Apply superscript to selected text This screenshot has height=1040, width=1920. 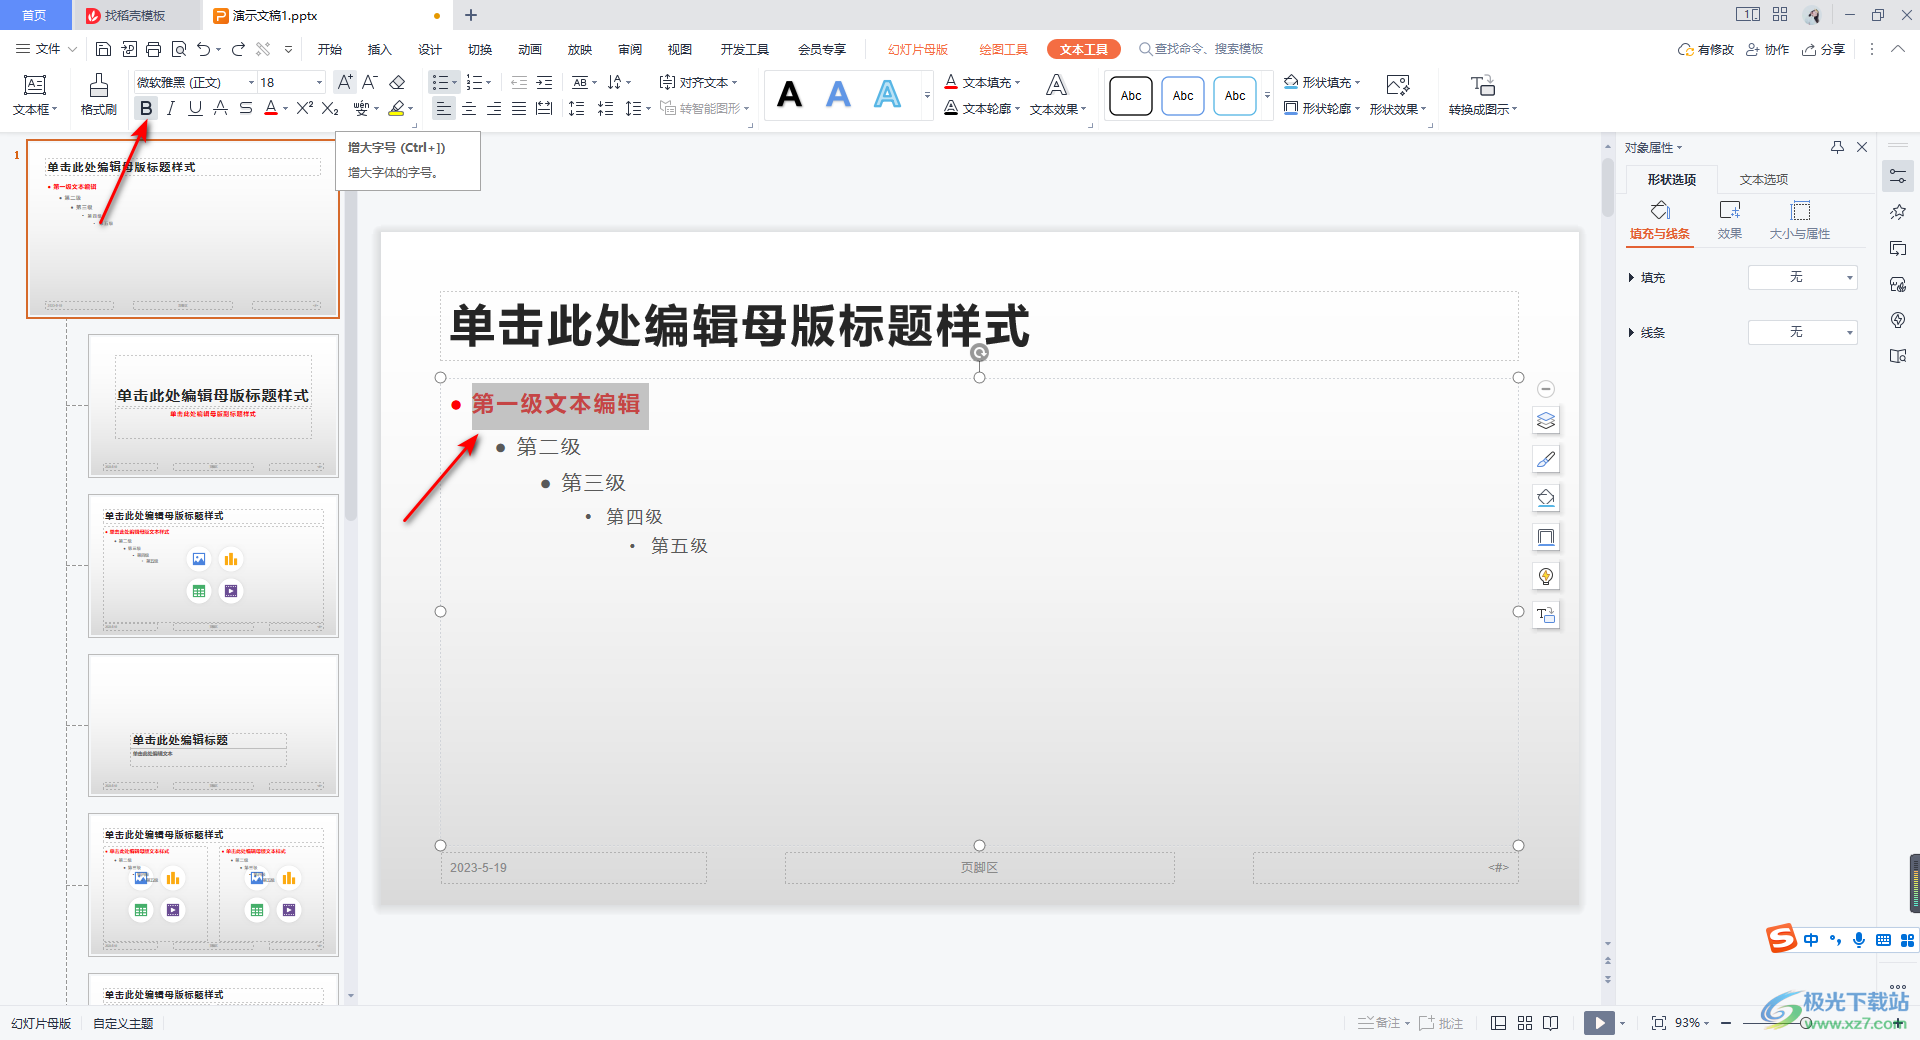pos(305,108)
